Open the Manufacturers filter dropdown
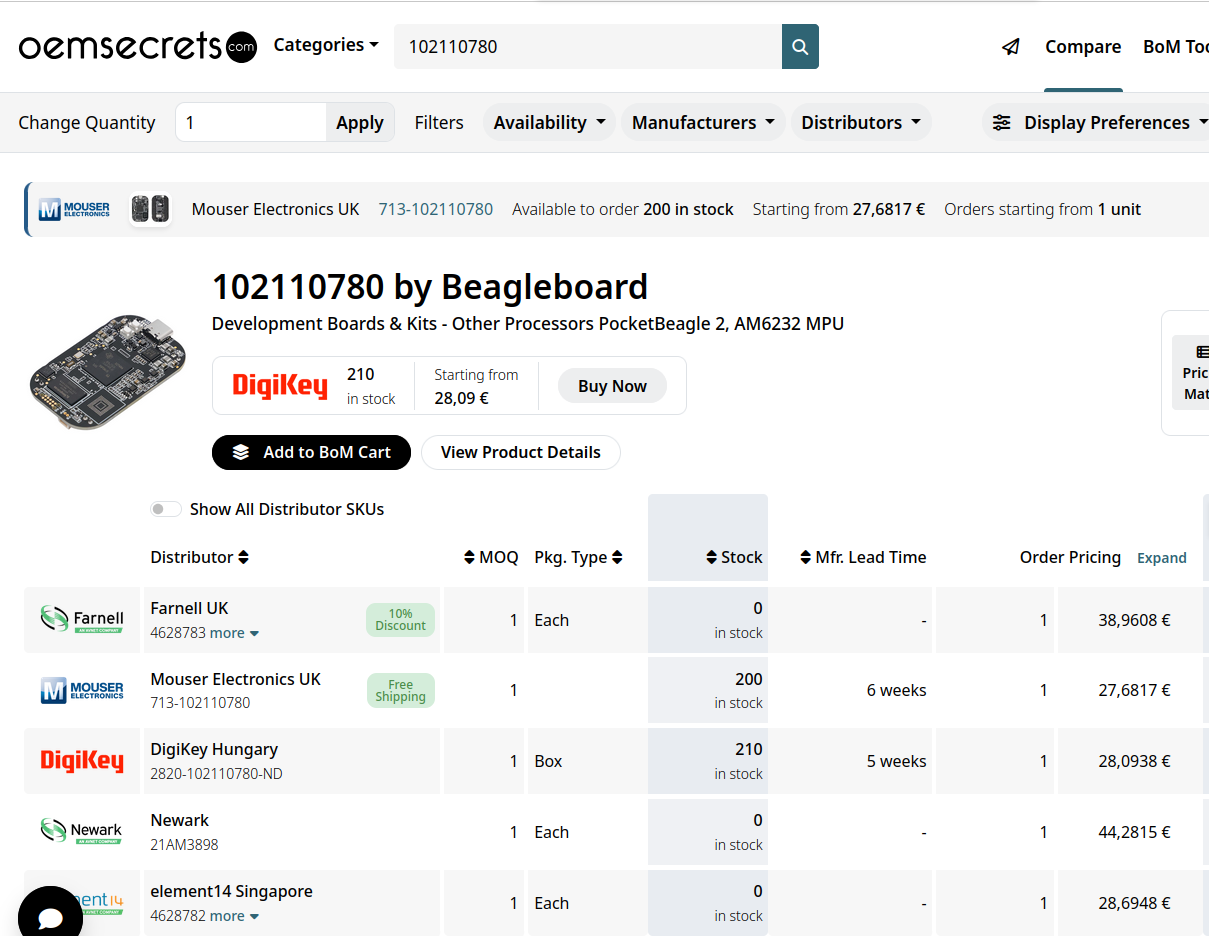The image size is (1209, 936). pos(704,123)
